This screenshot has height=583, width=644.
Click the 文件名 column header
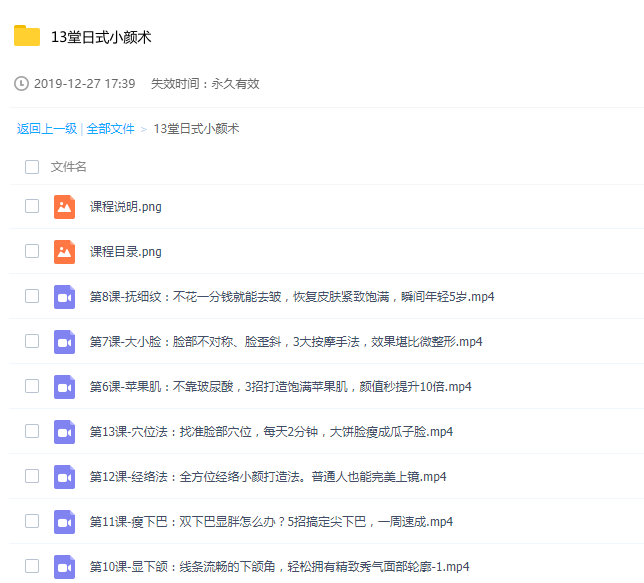tap(68, 167)
